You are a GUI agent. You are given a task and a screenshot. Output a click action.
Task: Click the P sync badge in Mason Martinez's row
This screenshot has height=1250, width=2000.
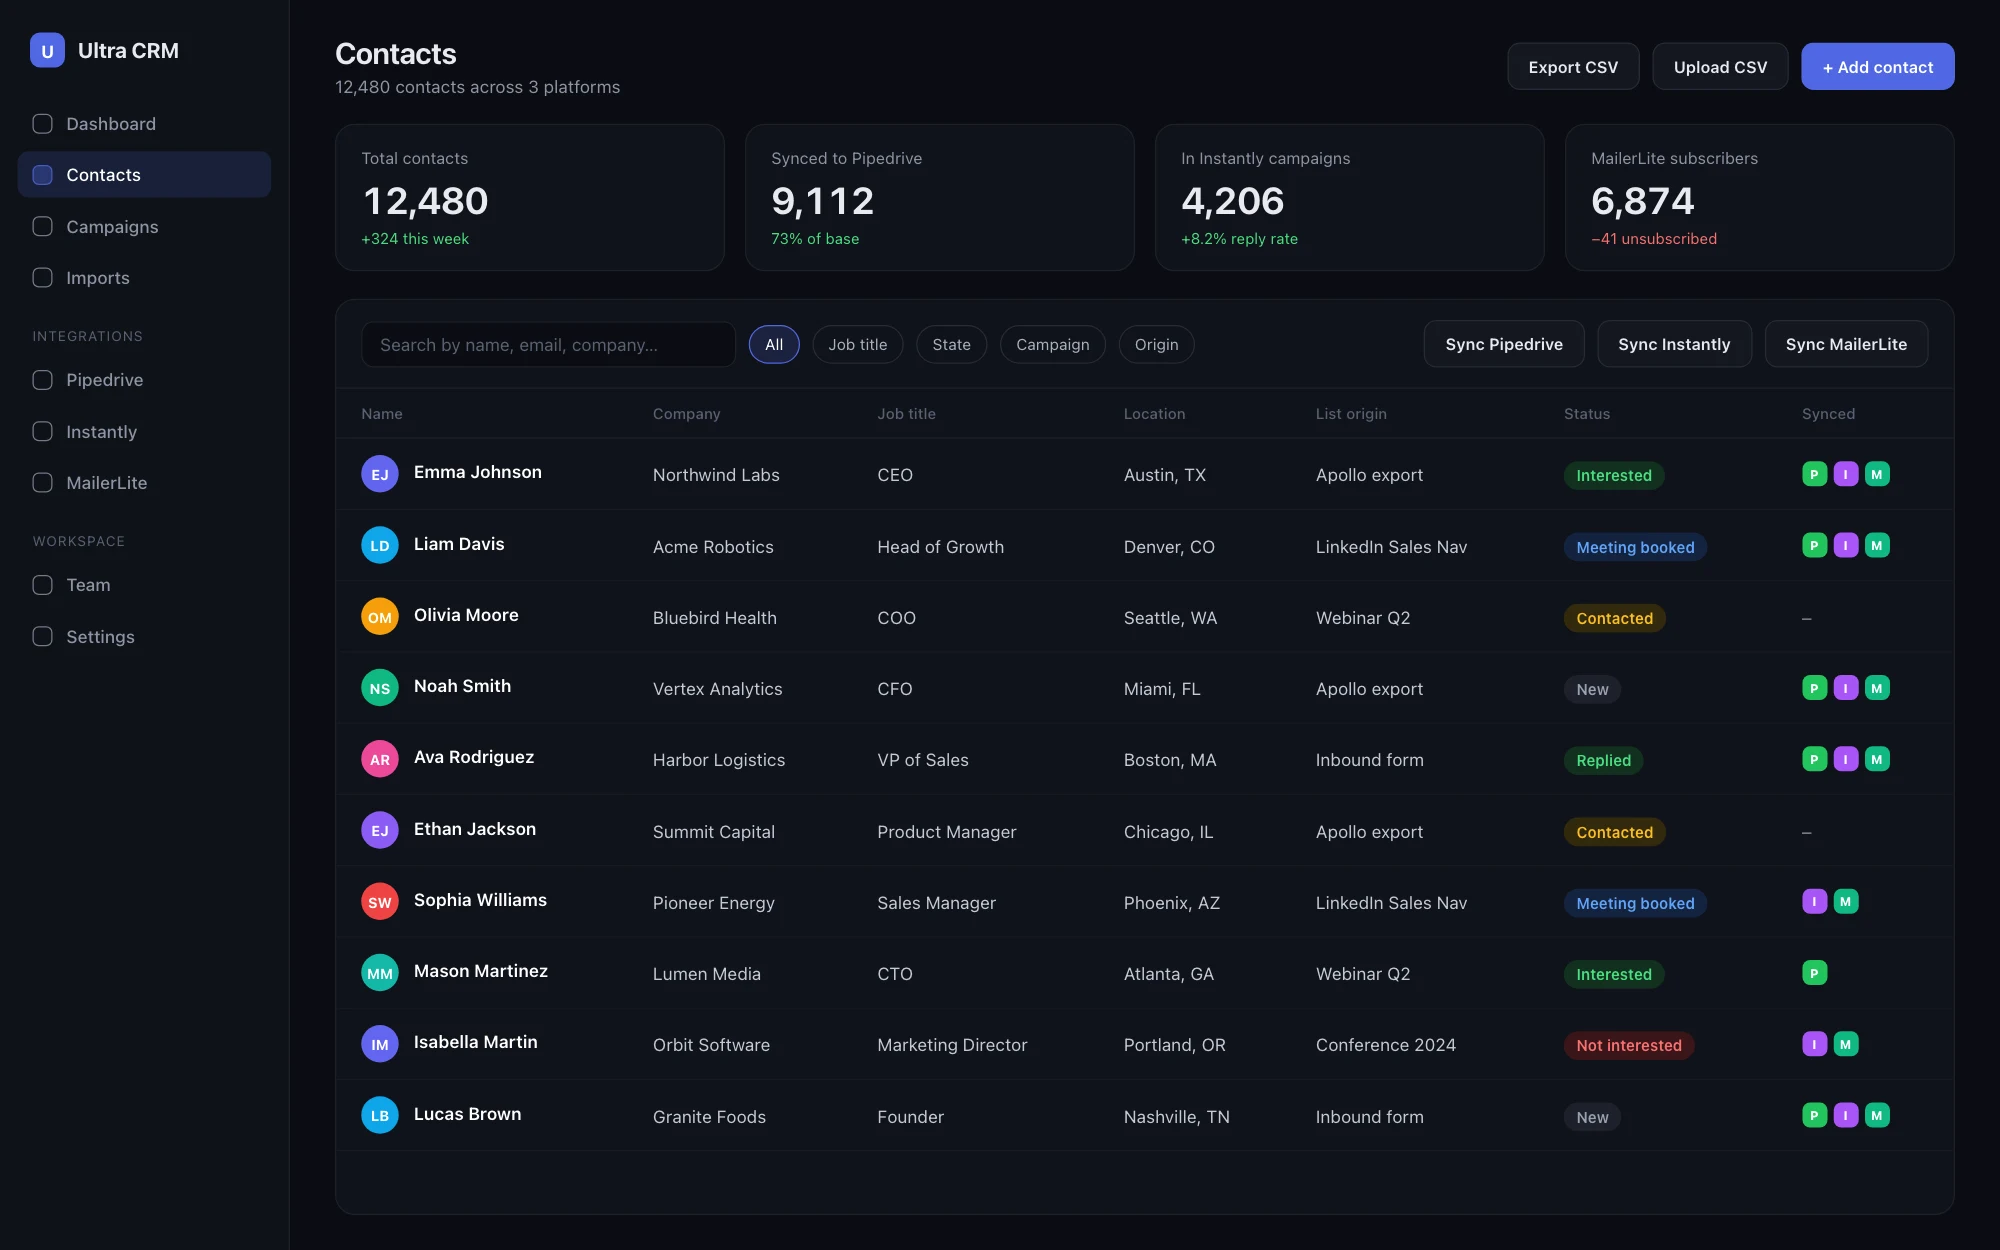(x=1814, y=973)
